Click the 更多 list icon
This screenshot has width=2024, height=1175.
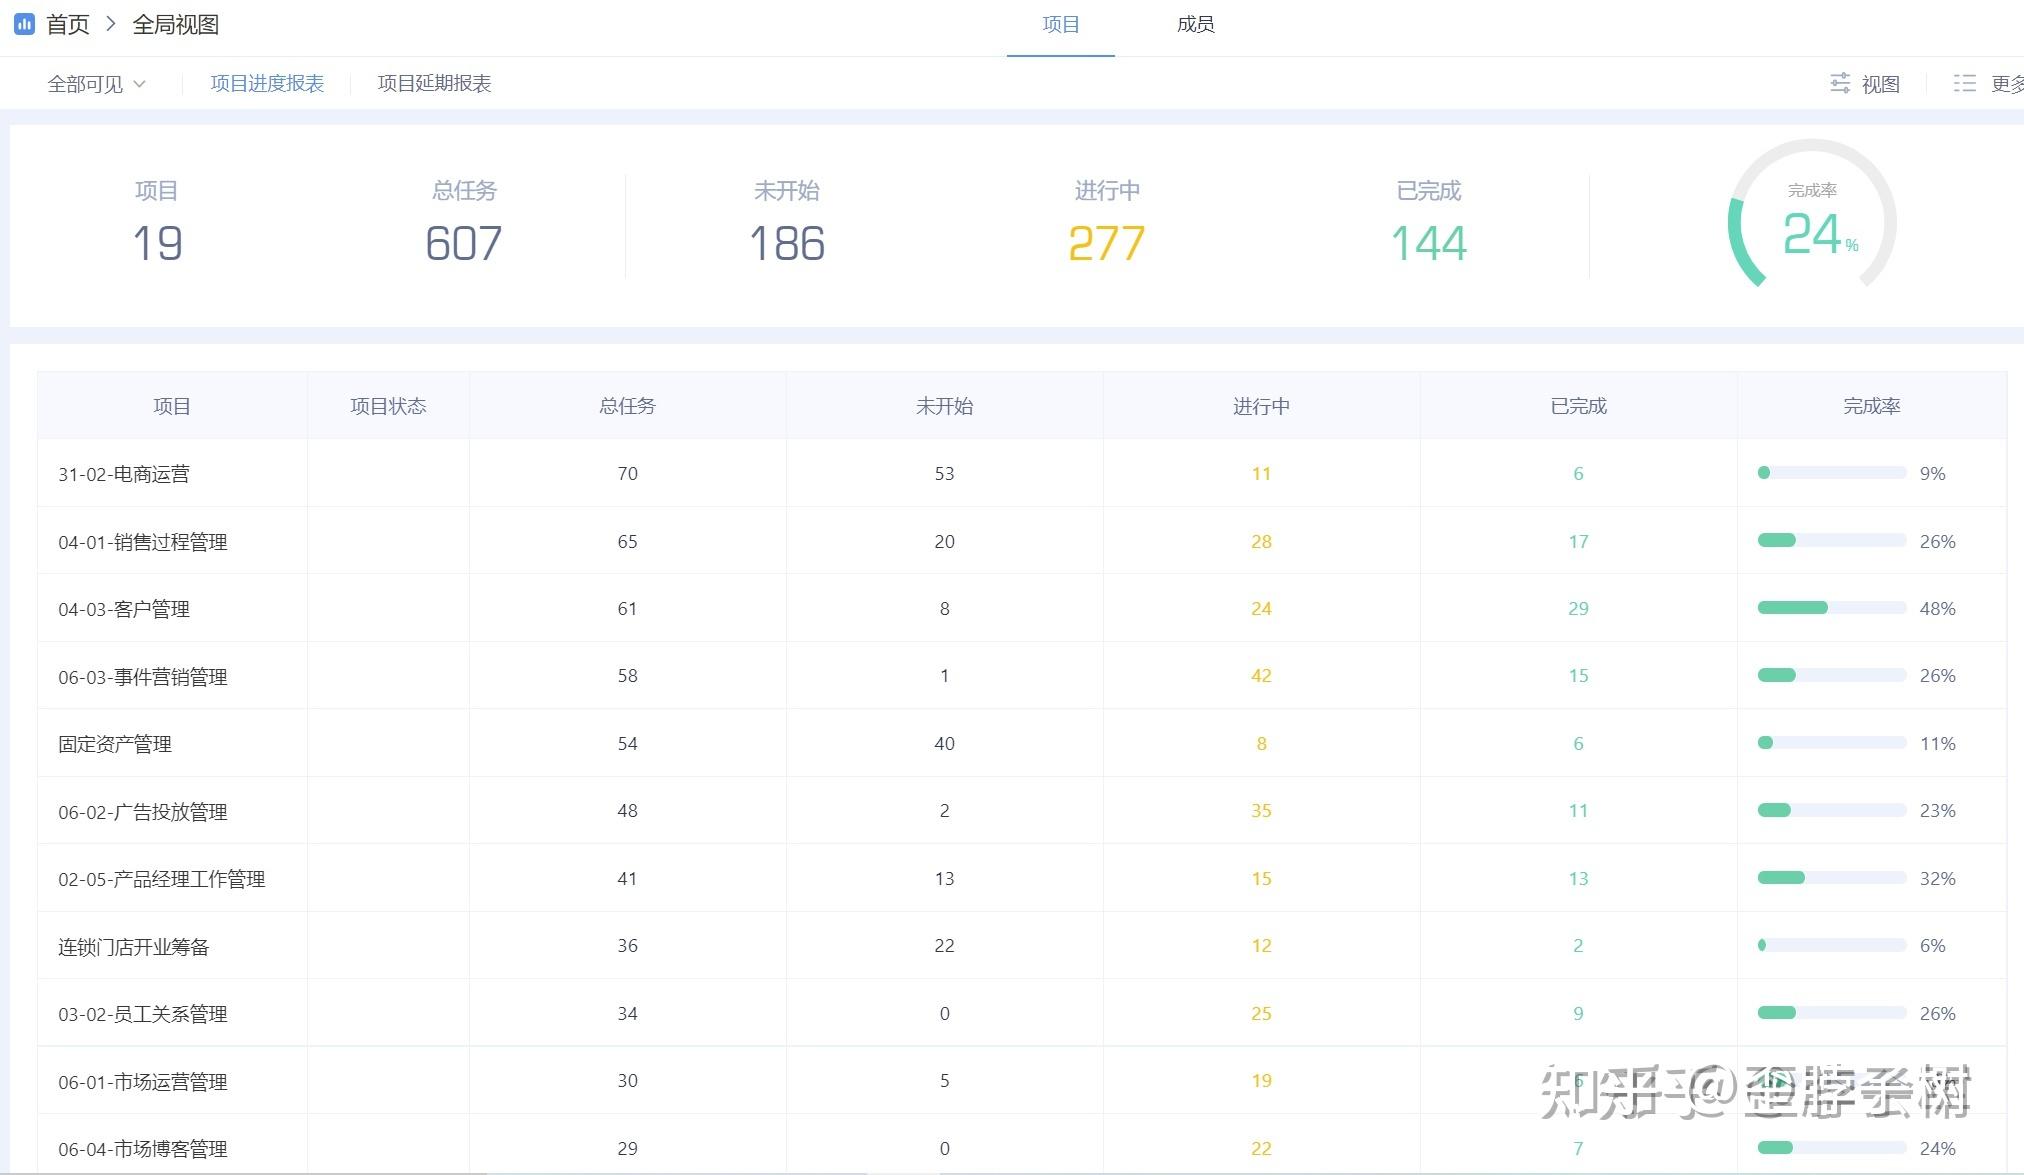tap(1964, 83)
